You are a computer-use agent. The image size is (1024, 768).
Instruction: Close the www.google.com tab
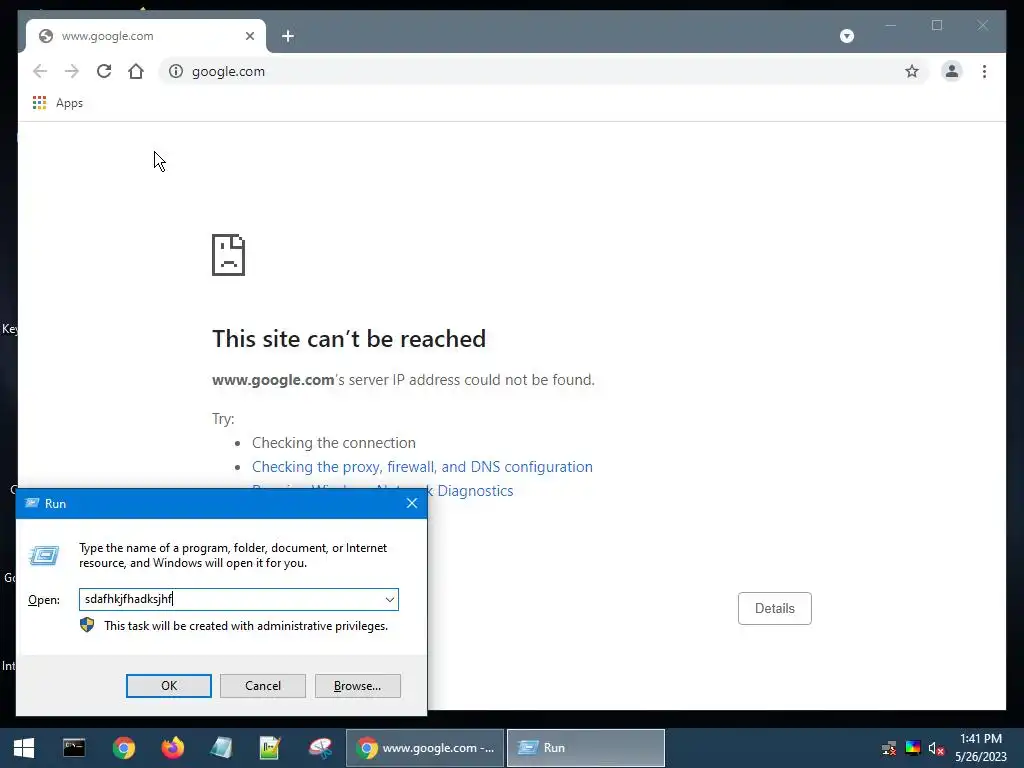[249, 36]
